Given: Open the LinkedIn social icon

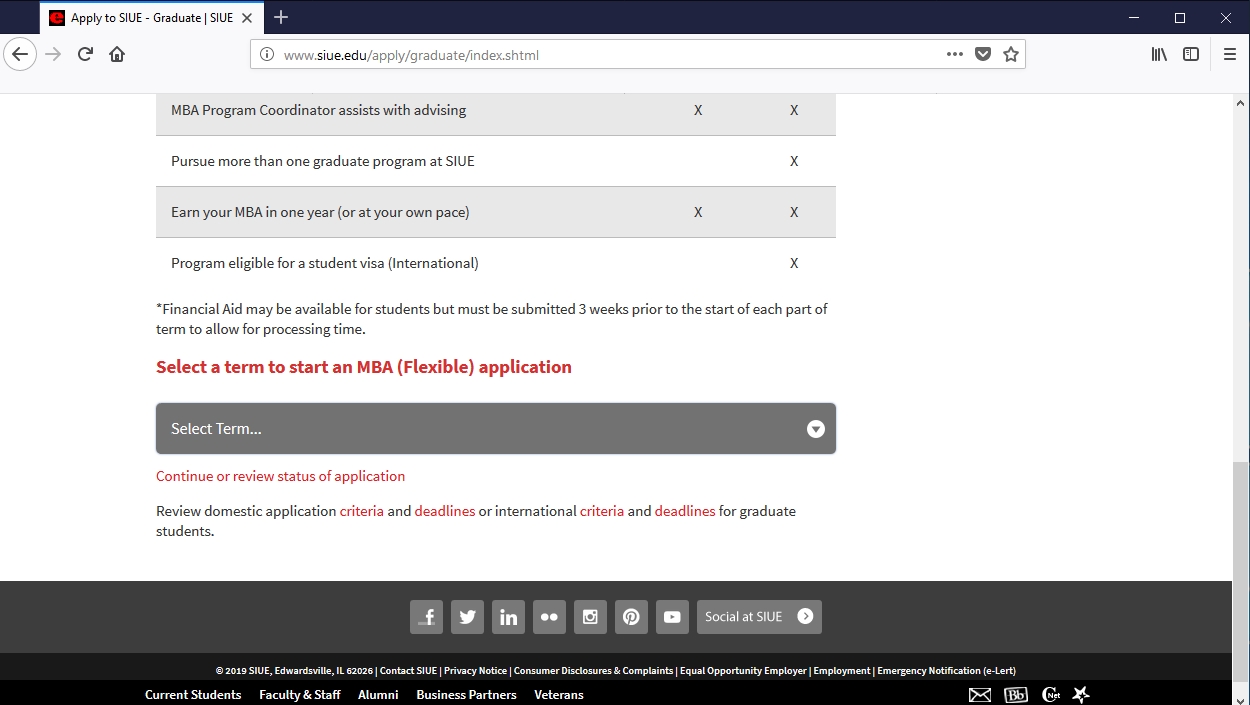Looking at the screenshot, I should (x=508, y=617).
